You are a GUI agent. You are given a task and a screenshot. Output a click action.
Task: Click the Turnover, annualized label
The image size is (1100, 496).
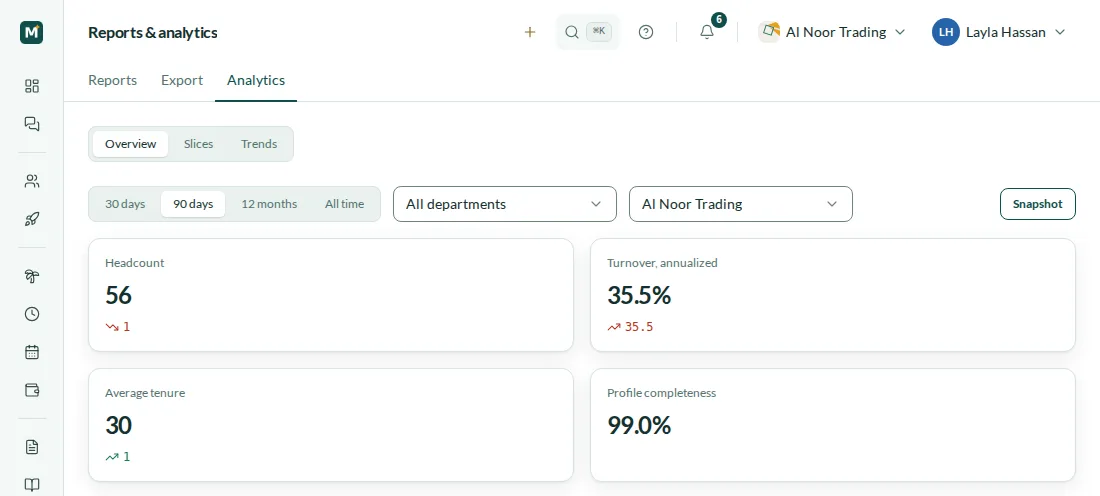pos(662,263)
